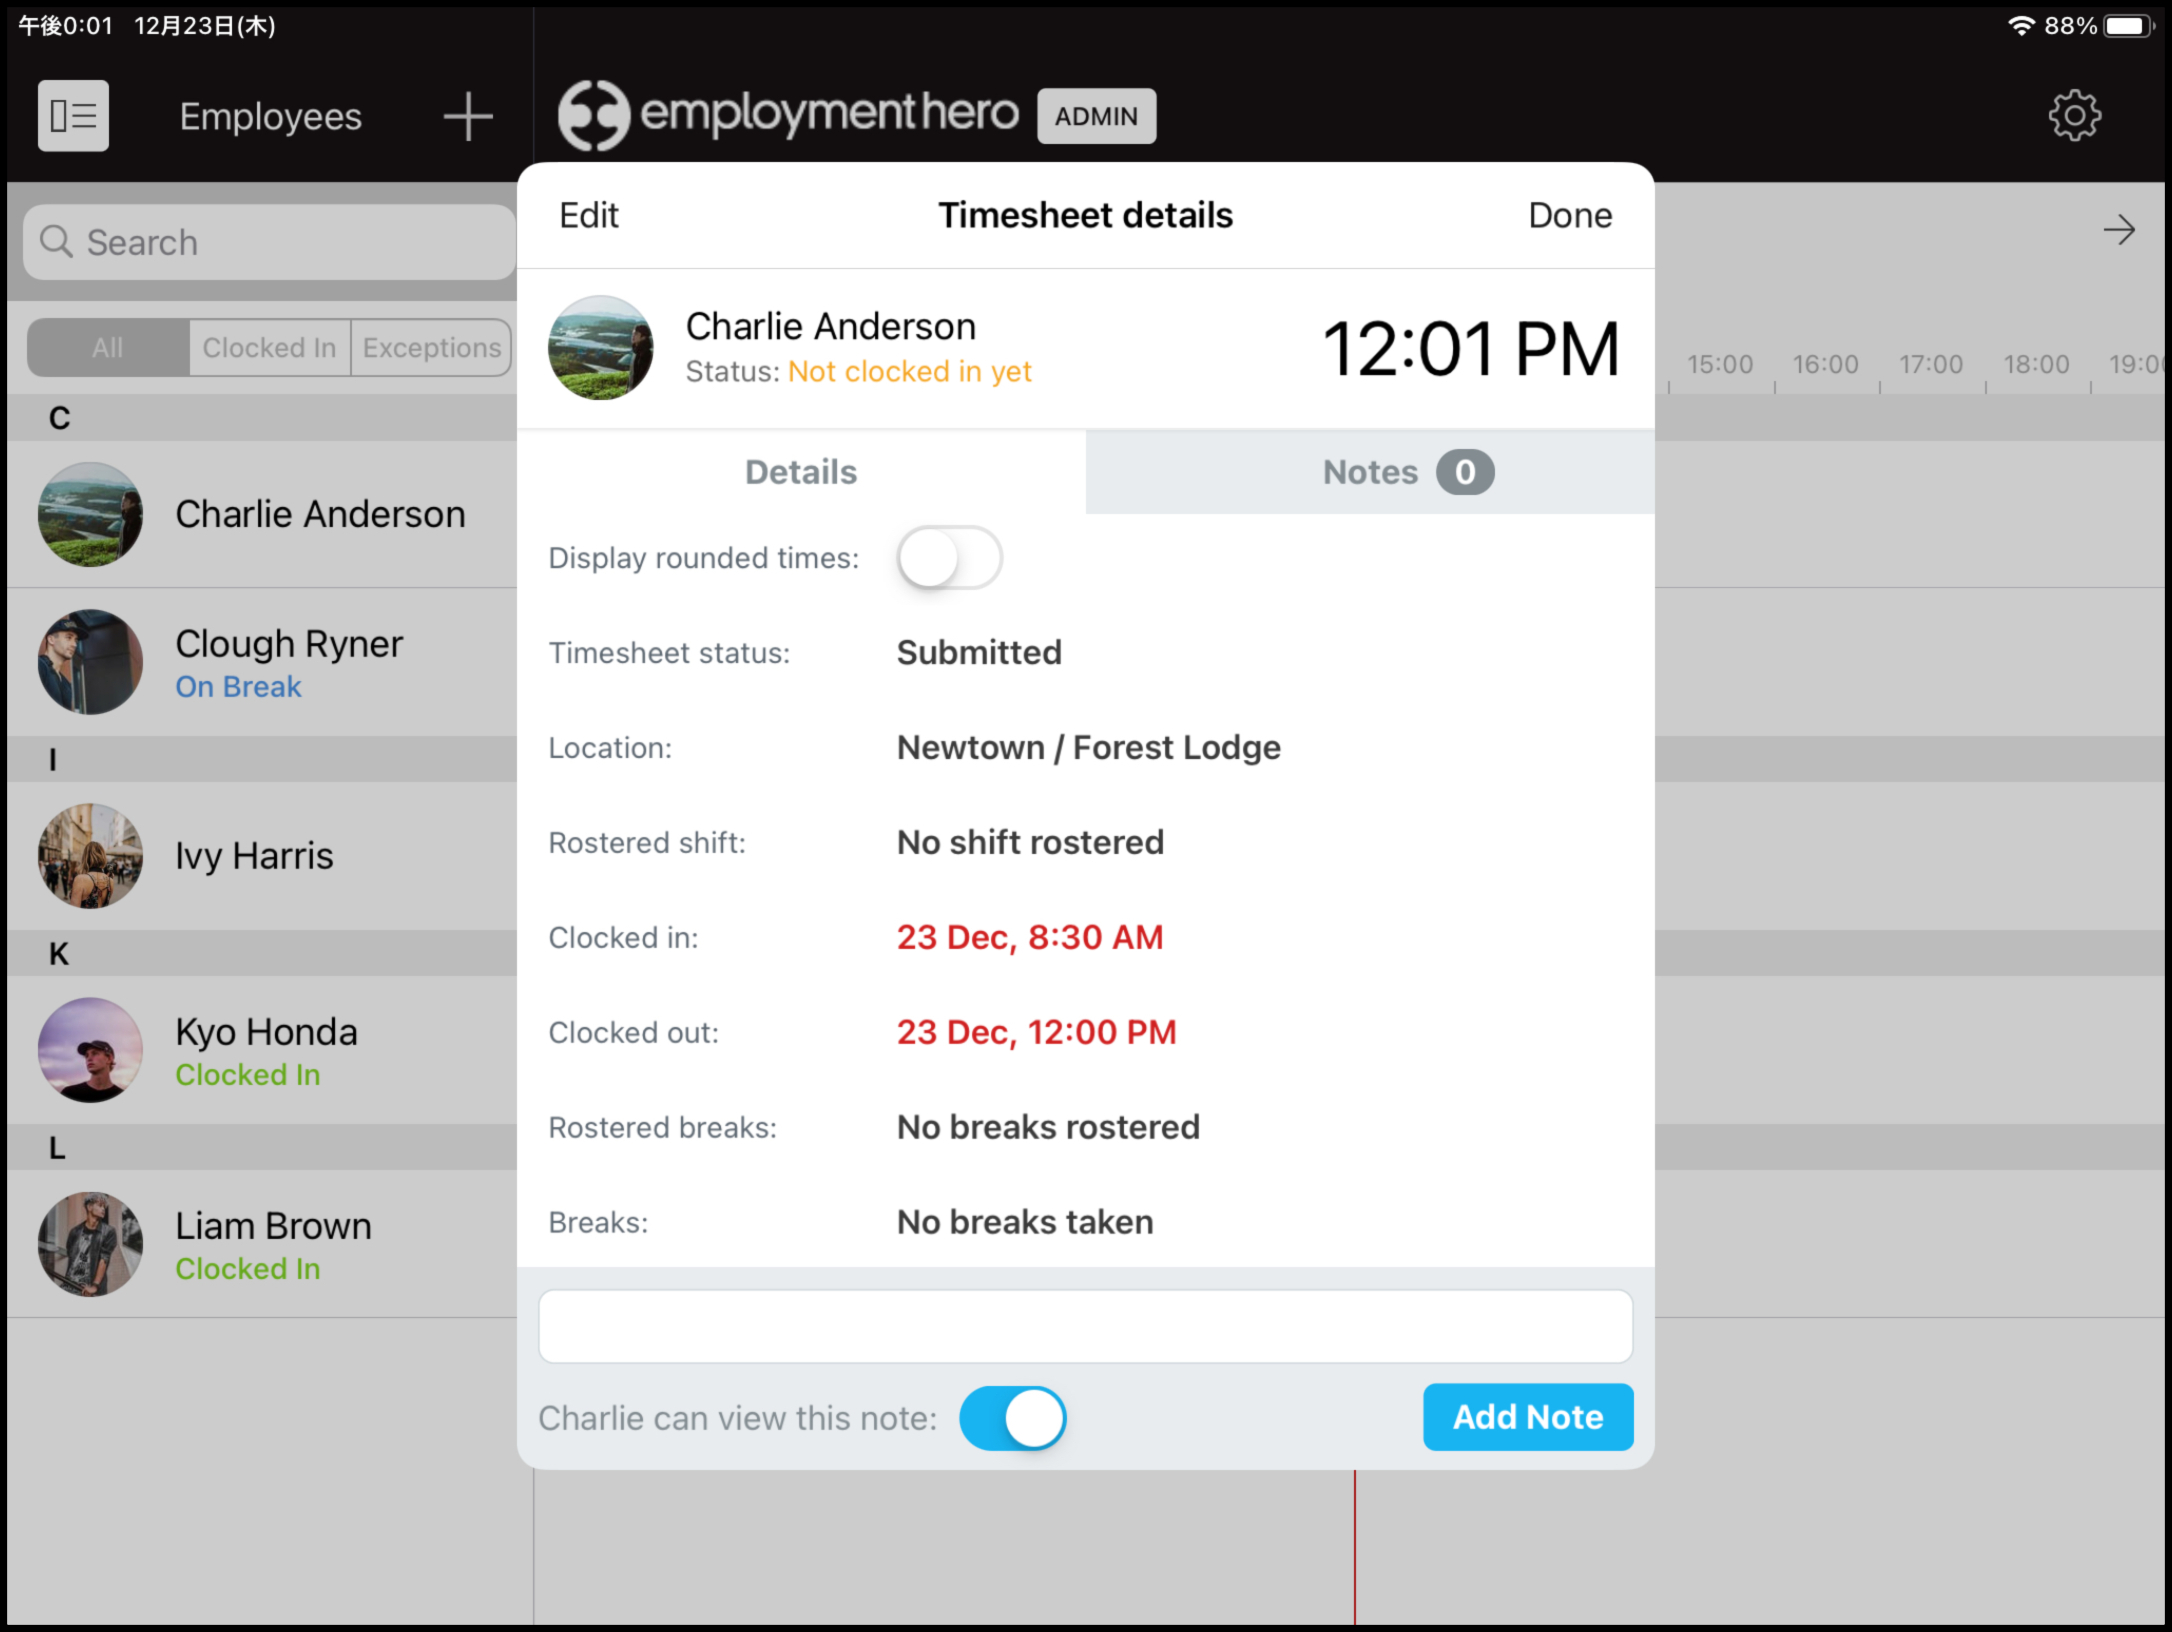The width and height of the screenshot is (2172, 1632).
Task: Show the Exceptions filter
Action: pyautogui.click(x=431, y=347)
